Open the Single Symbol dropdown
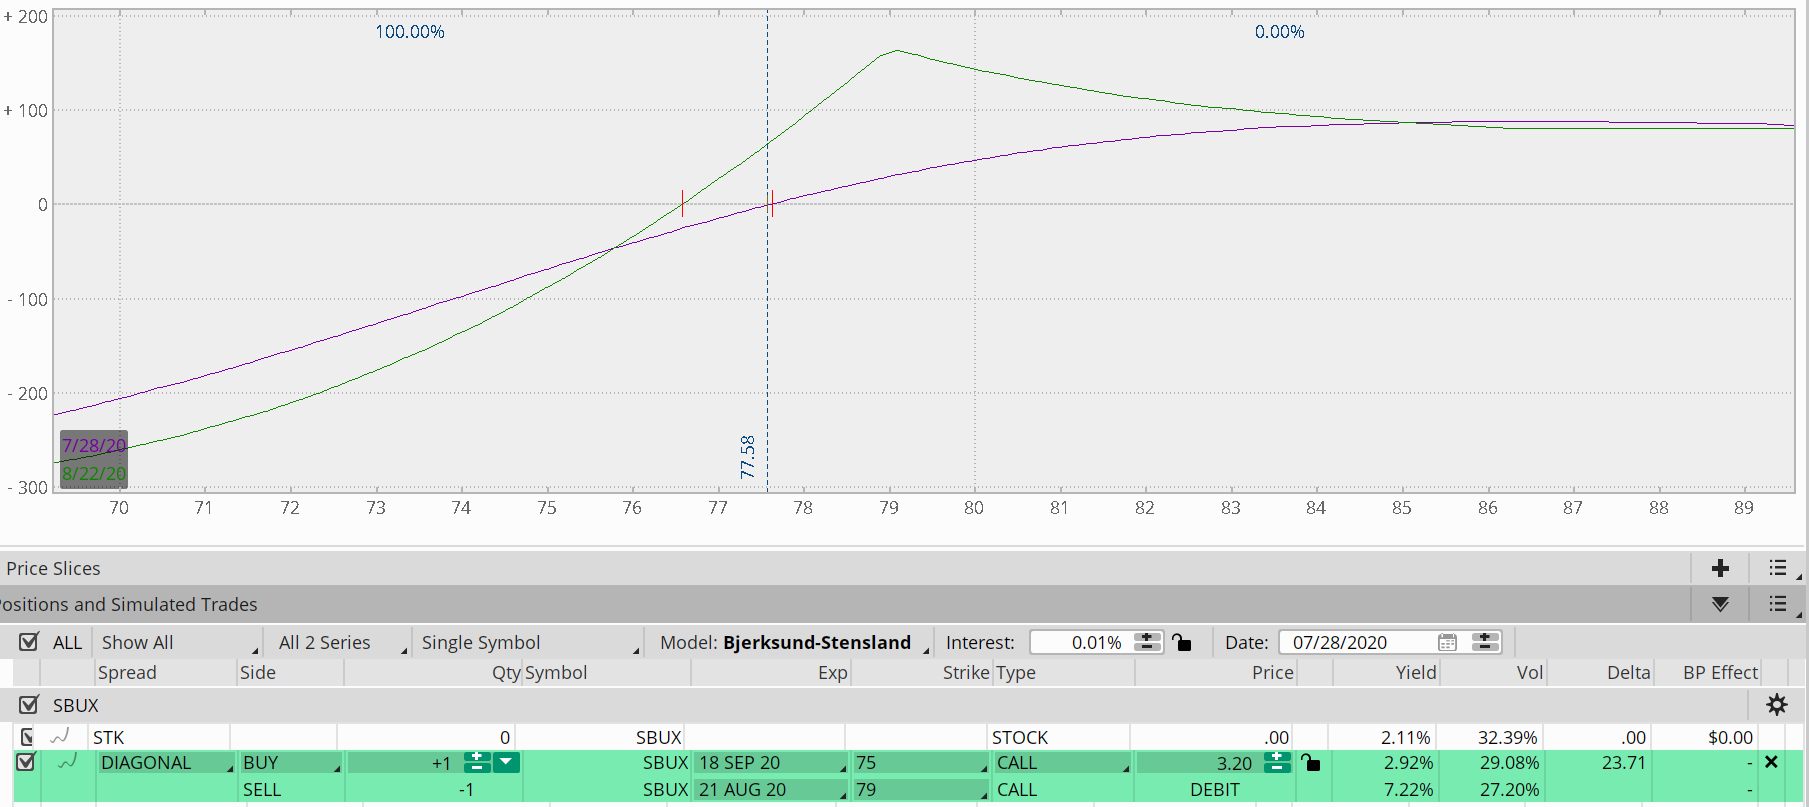The image size is (1809, 807). pyautogui.click(x=529, y=642)
